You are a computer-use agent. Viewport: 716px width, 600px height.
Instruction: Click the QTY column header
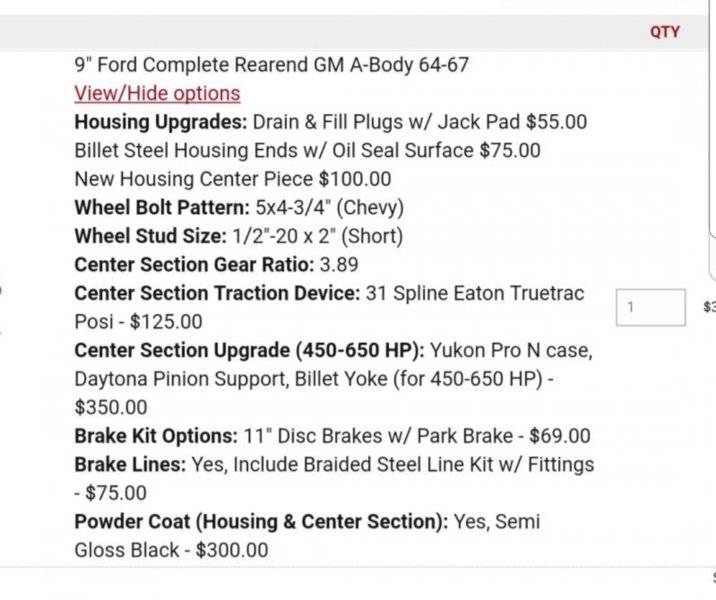[665, 32]
